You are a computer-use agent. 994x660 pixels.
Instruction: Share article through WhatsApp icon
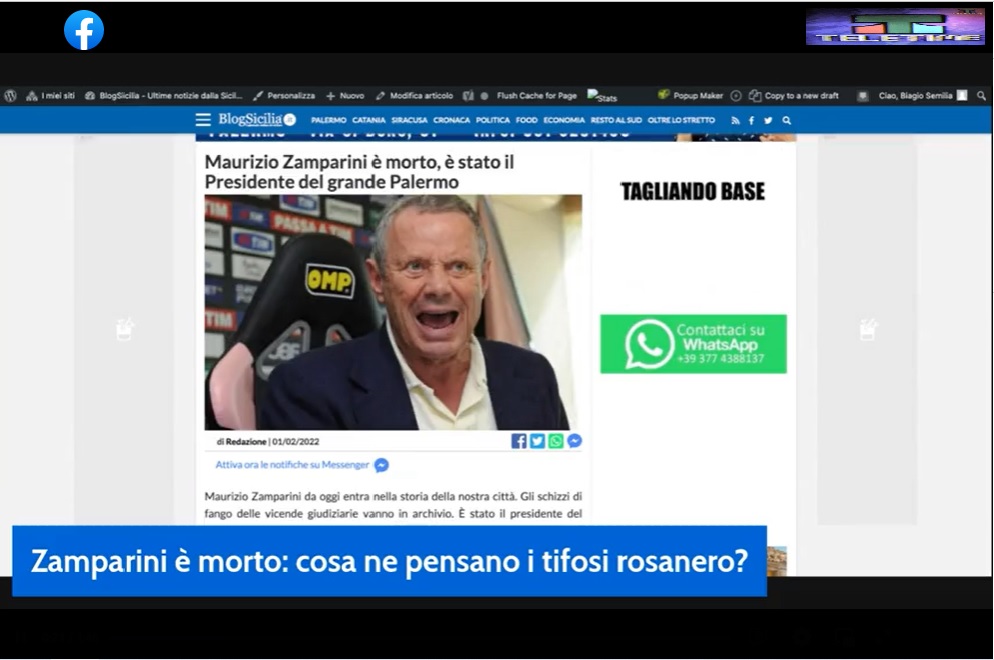click(x=556, y=441)
